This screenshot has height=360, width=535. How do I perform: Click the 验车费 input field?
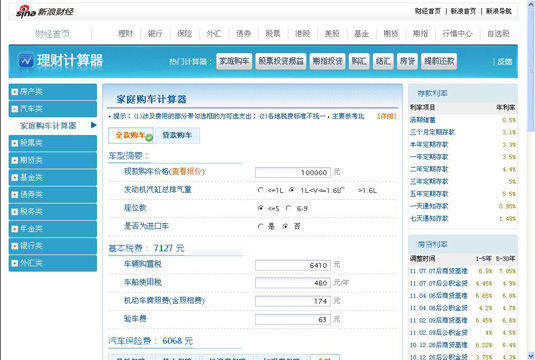click(x=293, y=319)
